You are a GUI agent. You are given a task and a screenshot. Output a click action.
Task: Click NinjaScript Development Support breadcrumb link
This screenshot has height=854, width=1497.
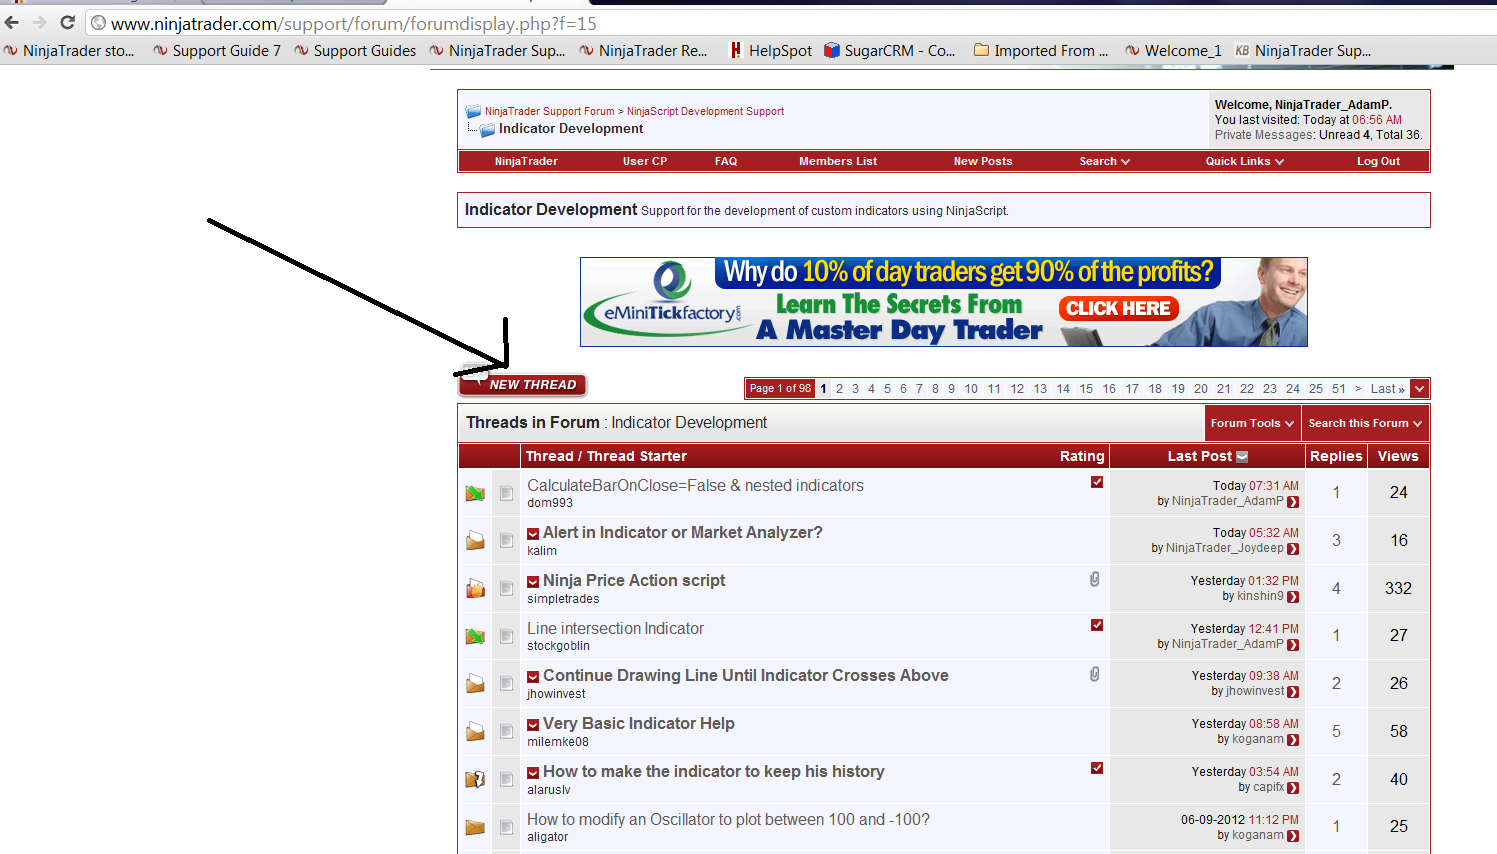(x=705, y=112)
